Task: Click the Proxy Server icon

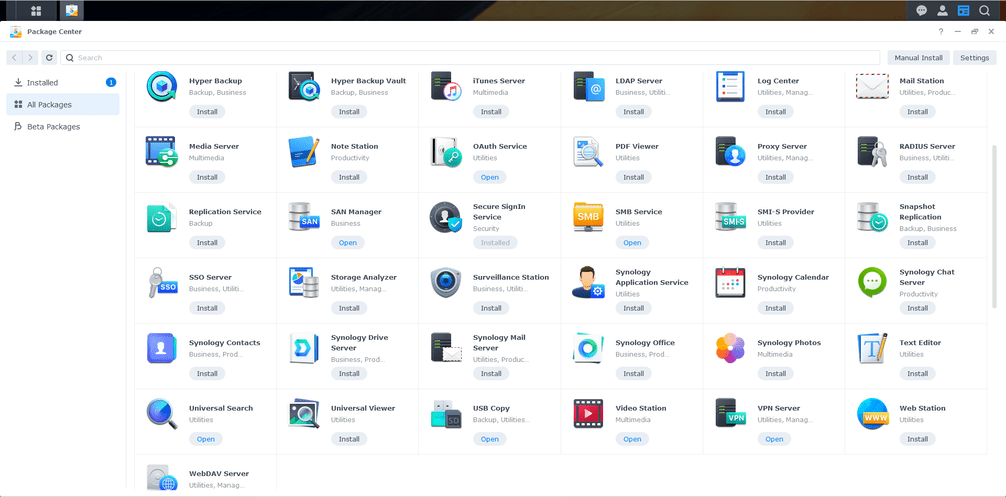Action: point(730,152)
